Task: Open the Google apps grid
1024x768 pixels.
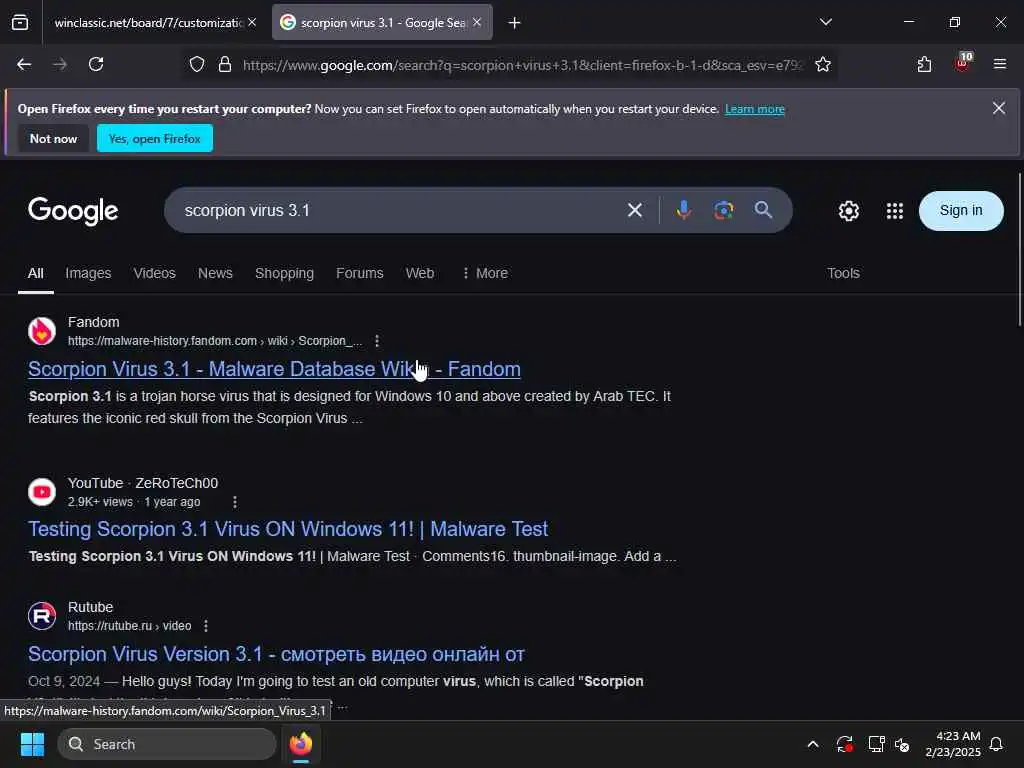Action: click(895, 211)
